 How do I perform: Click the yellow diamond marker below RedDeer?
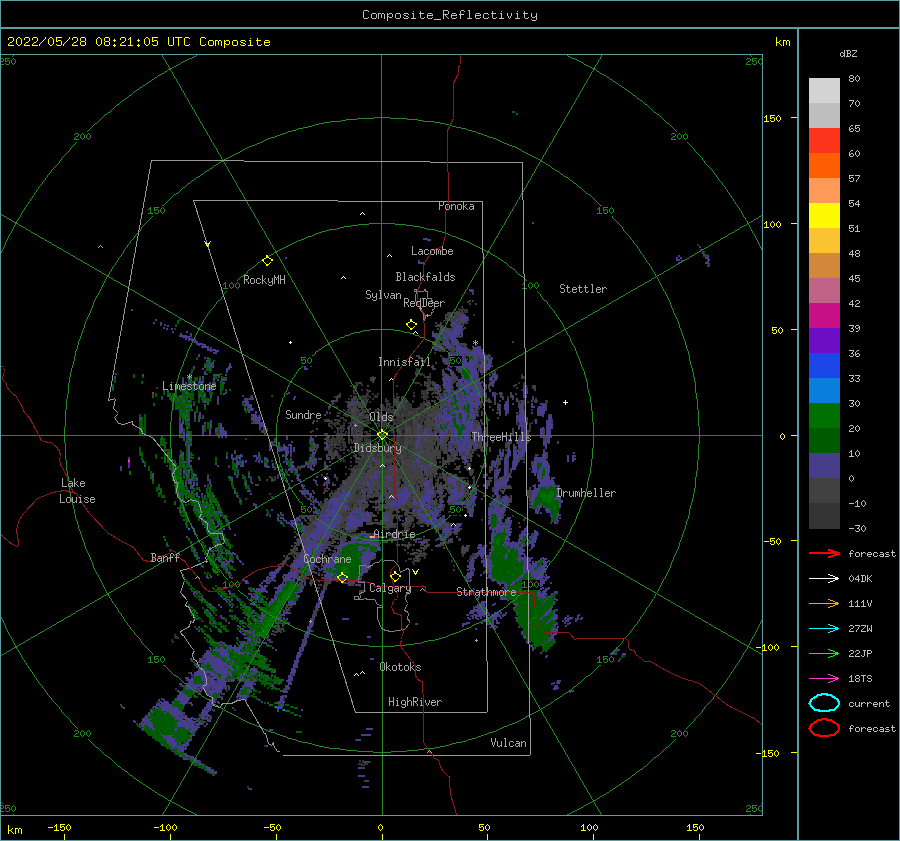pos(411,325)
